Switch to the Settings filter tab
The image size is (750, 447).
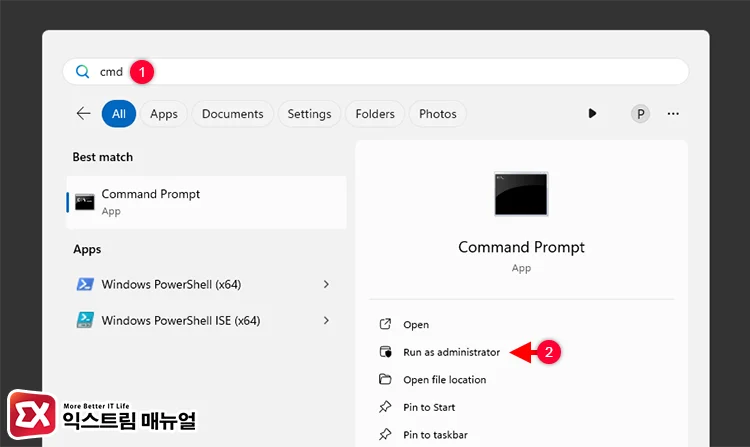click(309, 114)
